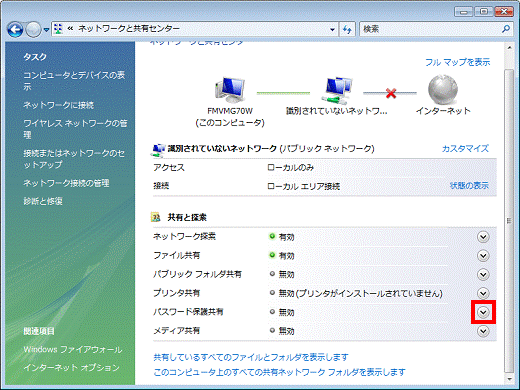Click the refresh button beside address bar
The width and height of the screenshot is (520, 390).
(x=347, y=30)
